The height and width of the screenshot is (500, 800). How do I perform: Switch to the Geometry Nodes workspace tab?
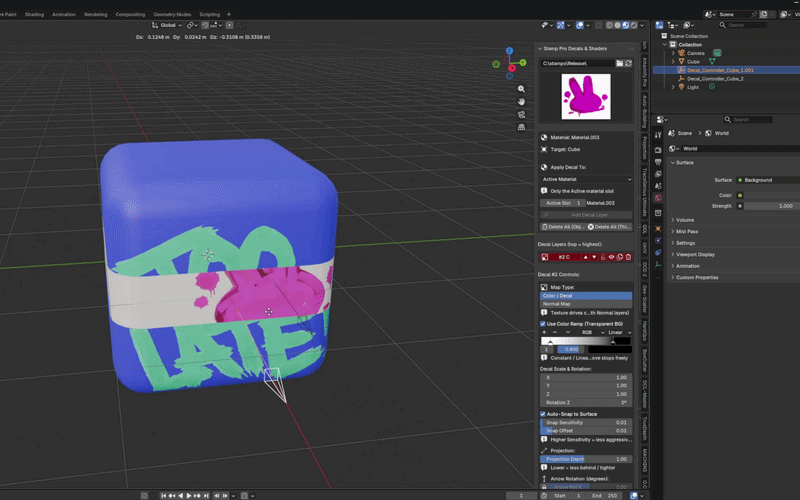tap(172, 14)
